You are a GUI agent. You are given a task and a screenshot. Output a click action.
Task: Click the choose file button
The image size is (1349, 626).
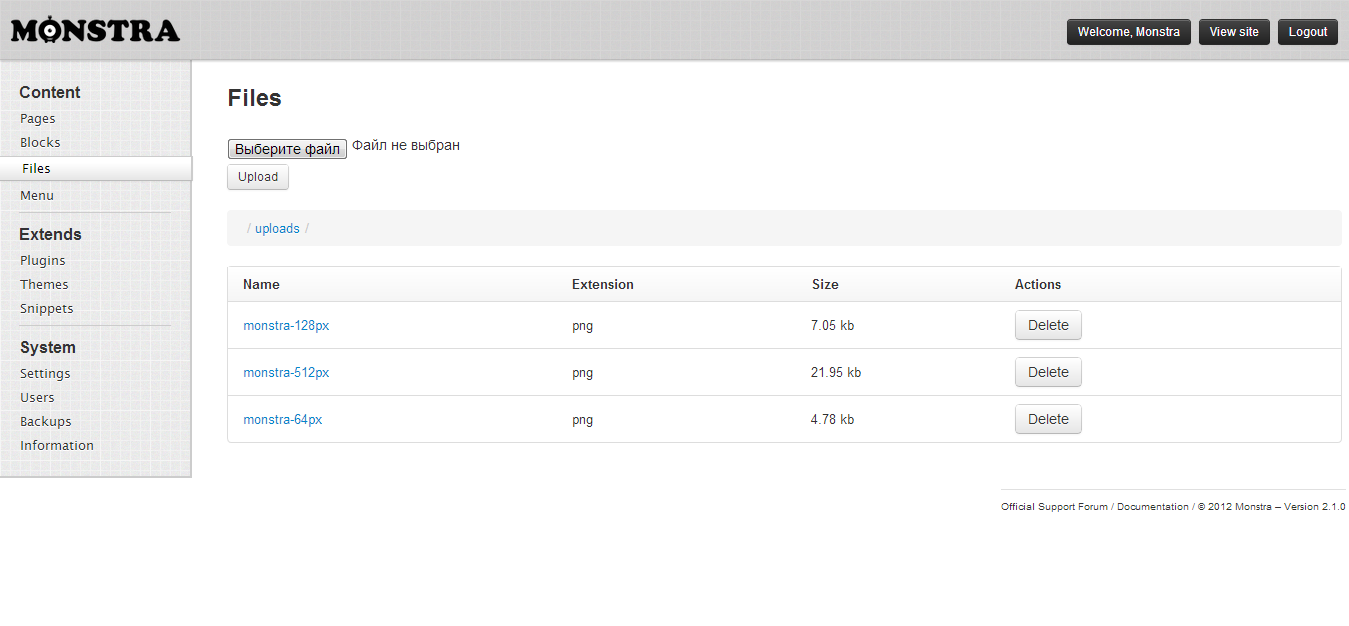[287, 149]
